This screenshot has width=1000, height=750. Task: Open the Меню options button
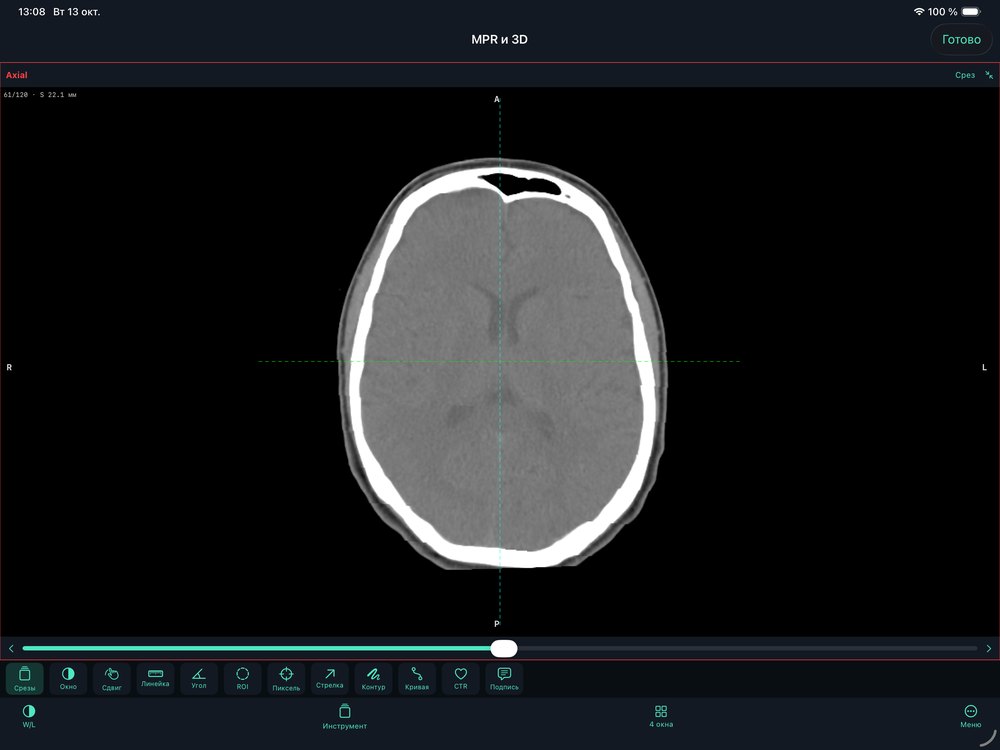point(971,716)
